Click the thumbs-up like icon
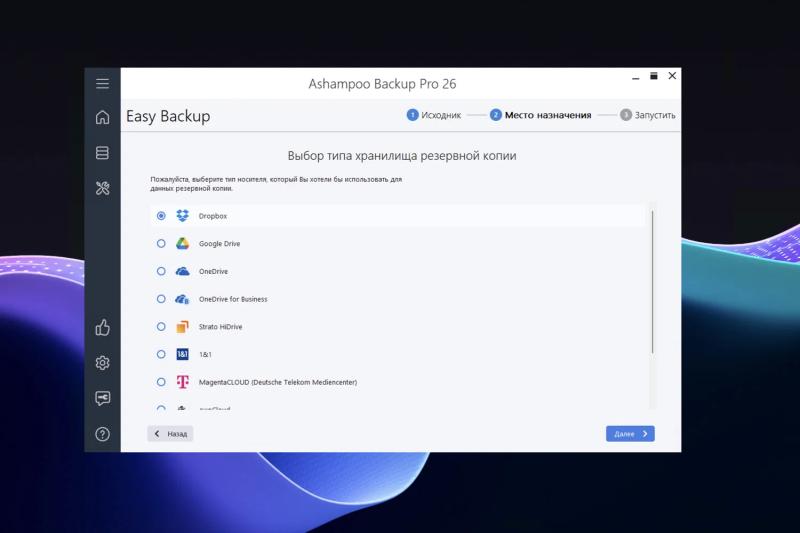The height and width of the screenshot is (533, 800). [102, 327]
